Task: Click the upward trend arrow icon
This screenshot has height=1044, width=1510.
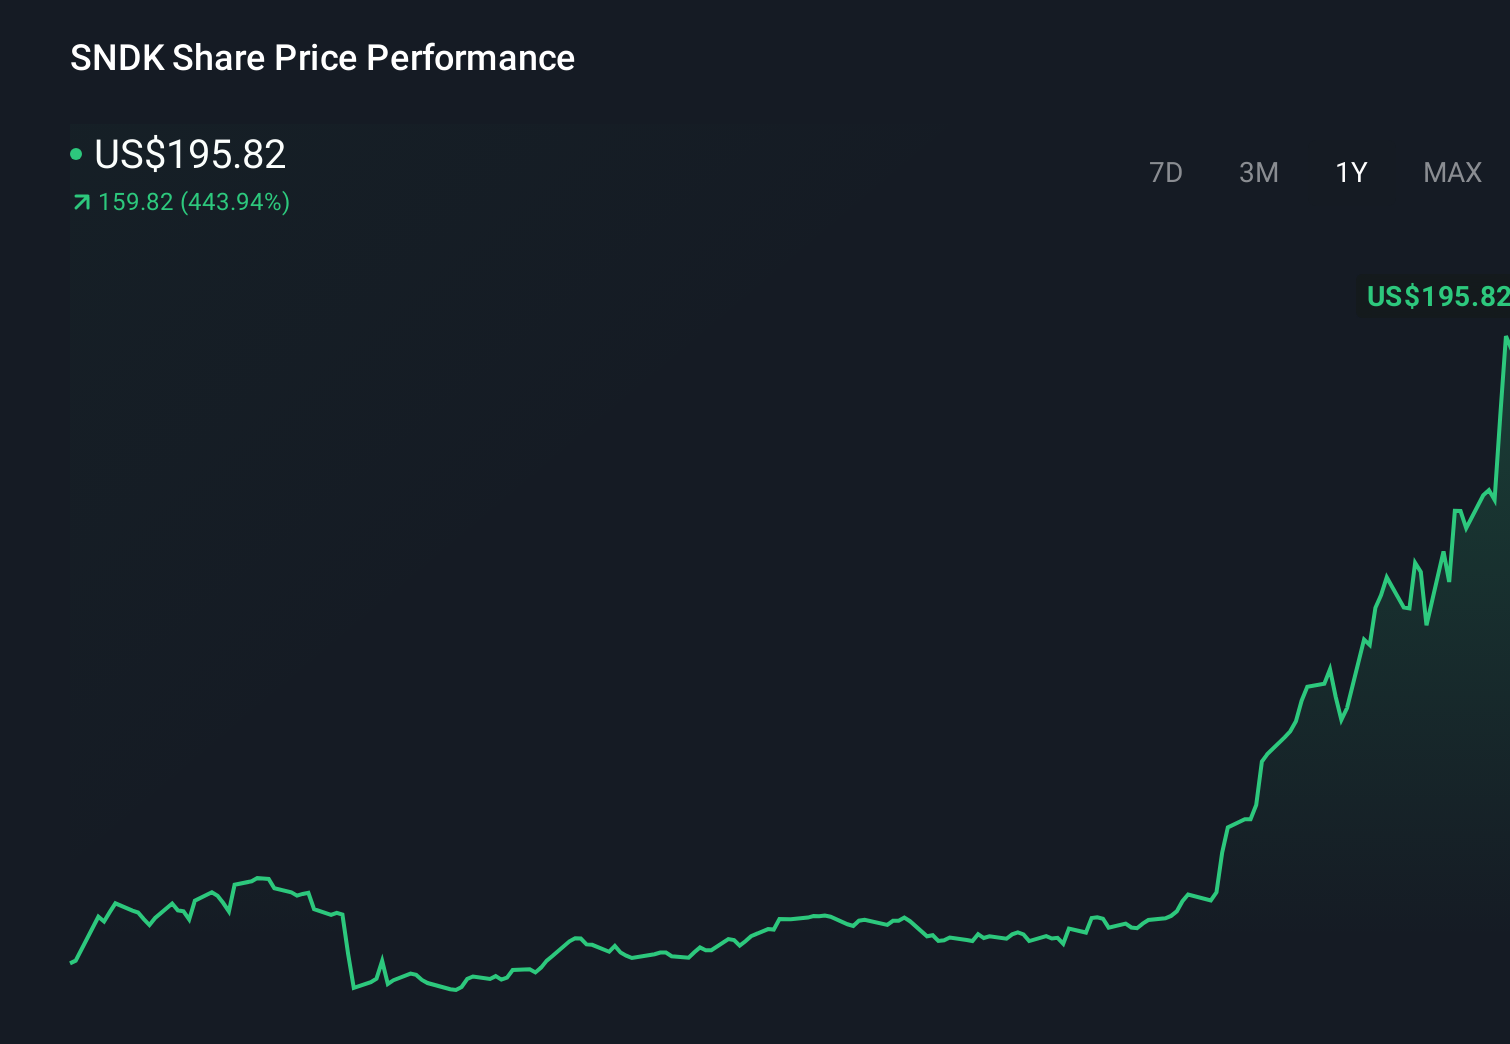Action: [80, 202]
